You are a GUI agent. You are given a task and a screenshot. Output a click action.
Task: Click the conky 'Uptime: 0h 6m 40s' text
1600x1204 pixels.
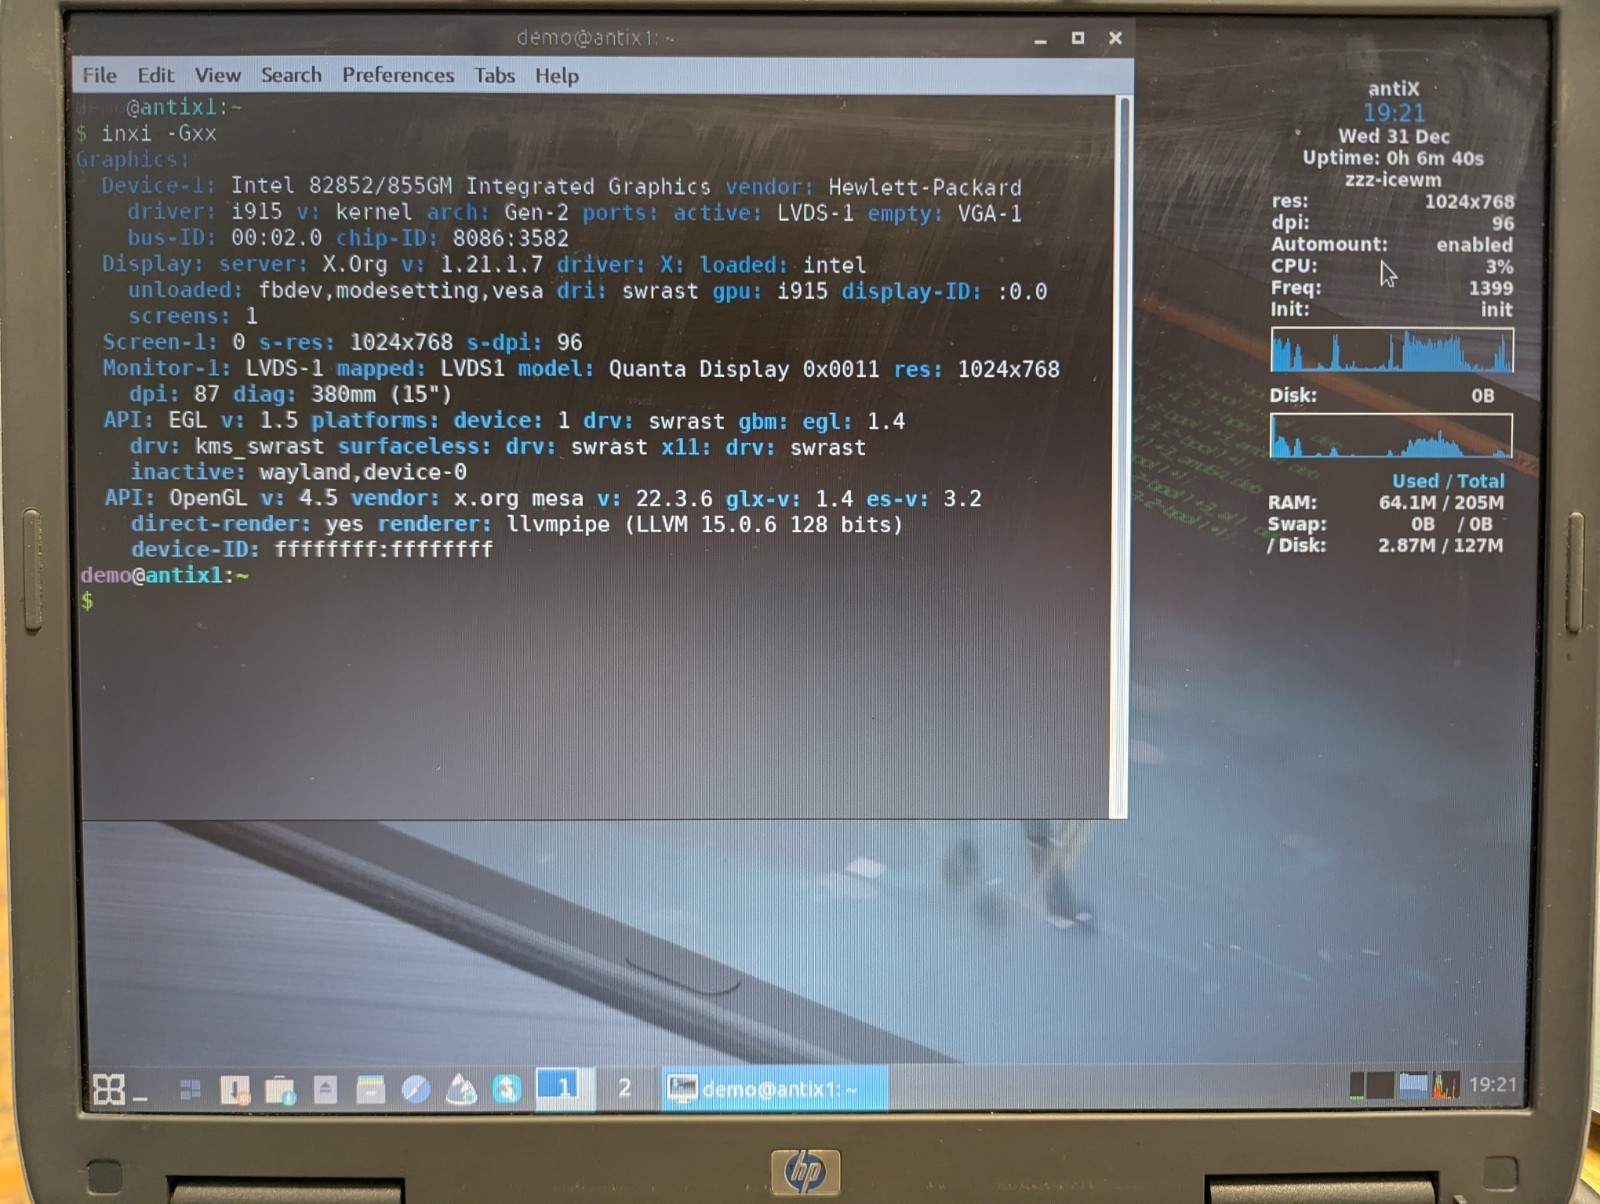point(1392,158)
